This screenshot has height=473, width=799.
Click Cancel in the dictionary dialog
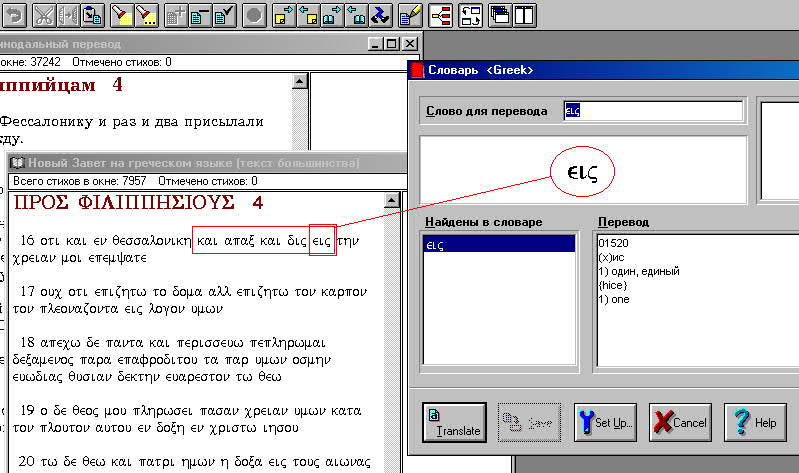[x=680, y=423]
